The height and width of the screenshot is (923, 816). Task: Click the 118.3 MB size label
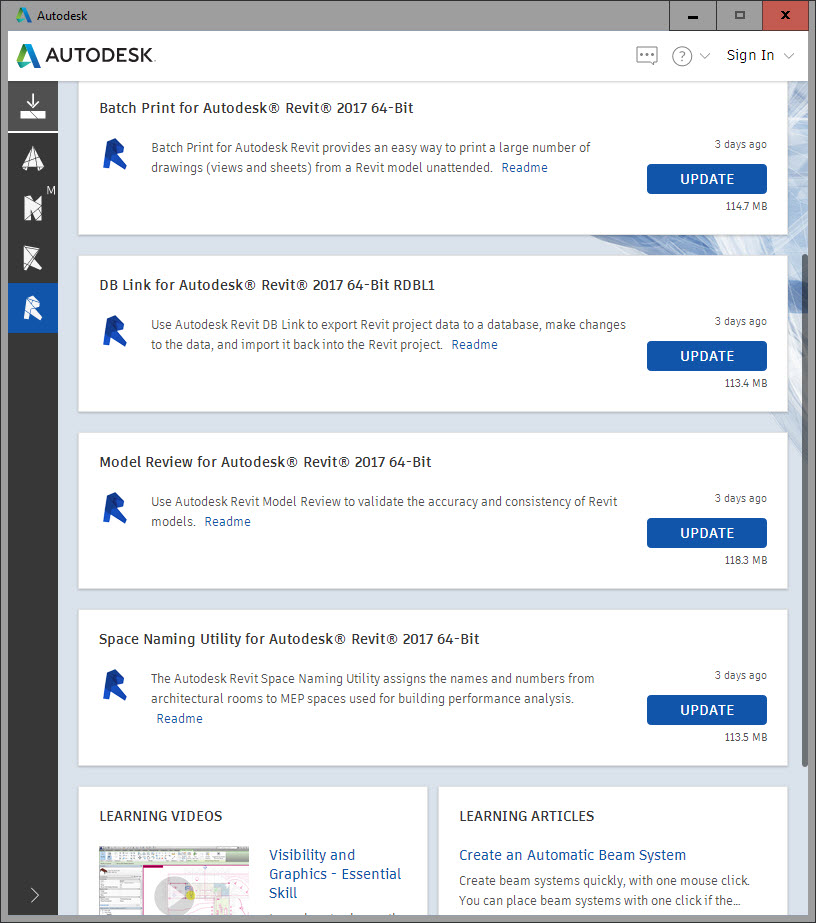746,560
